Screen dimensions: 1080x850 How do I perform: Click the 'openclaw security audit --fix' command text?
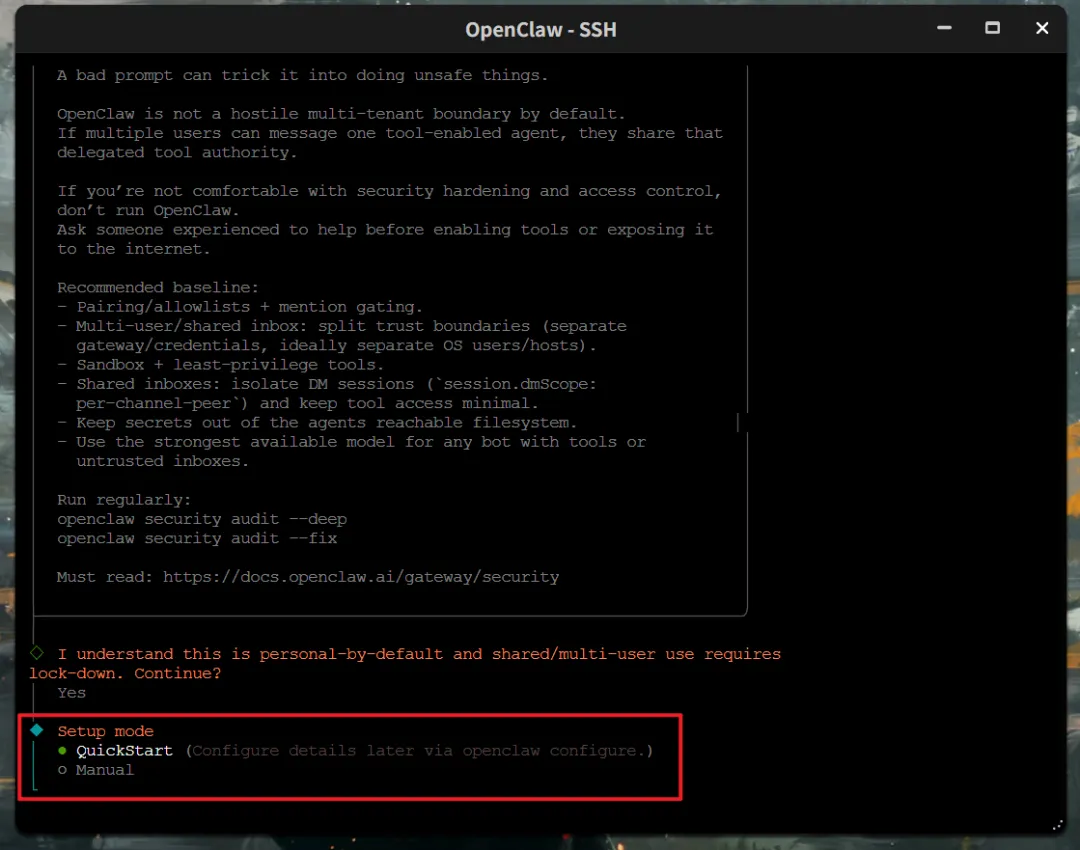(197, 539)
